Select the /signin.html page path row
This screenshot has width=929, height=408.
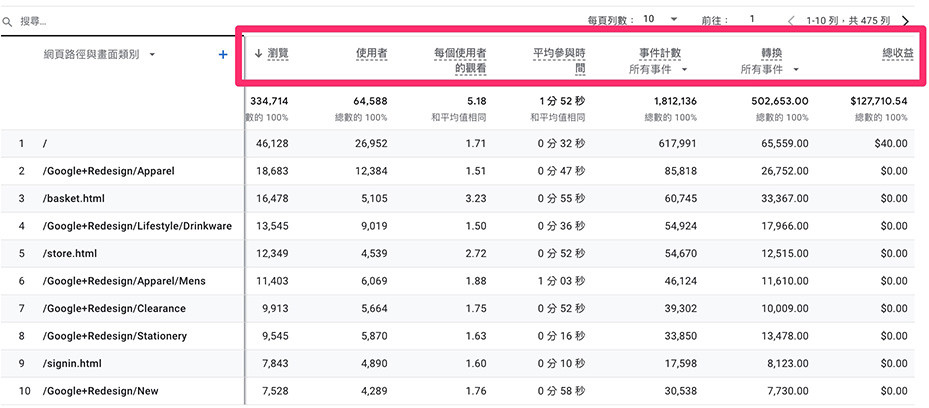pos(464,363)
